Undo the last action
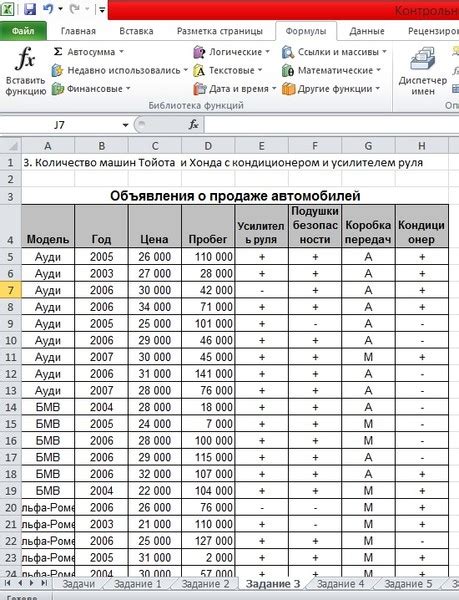 point(48,9)
